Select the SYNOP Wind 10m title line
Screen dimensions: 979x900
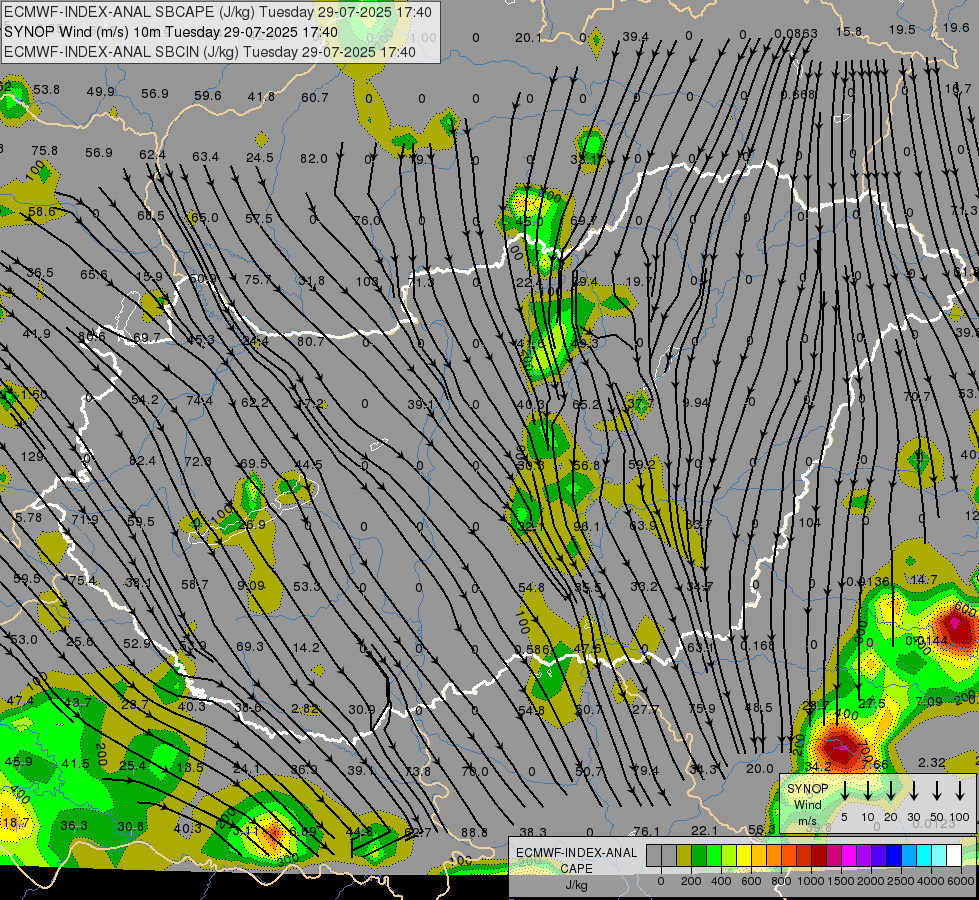tap(170, 32)
